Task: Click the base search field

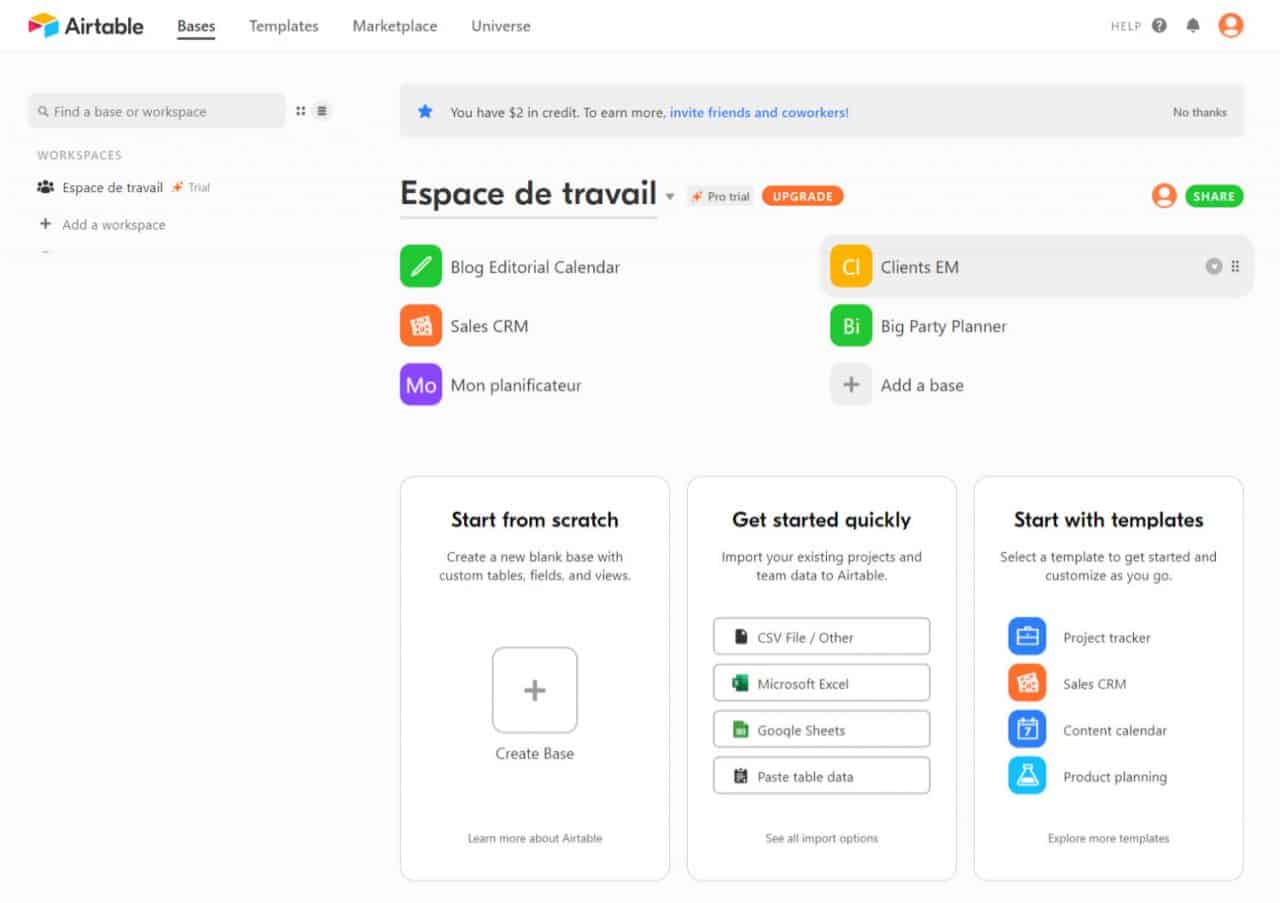Action: (155, 110)
